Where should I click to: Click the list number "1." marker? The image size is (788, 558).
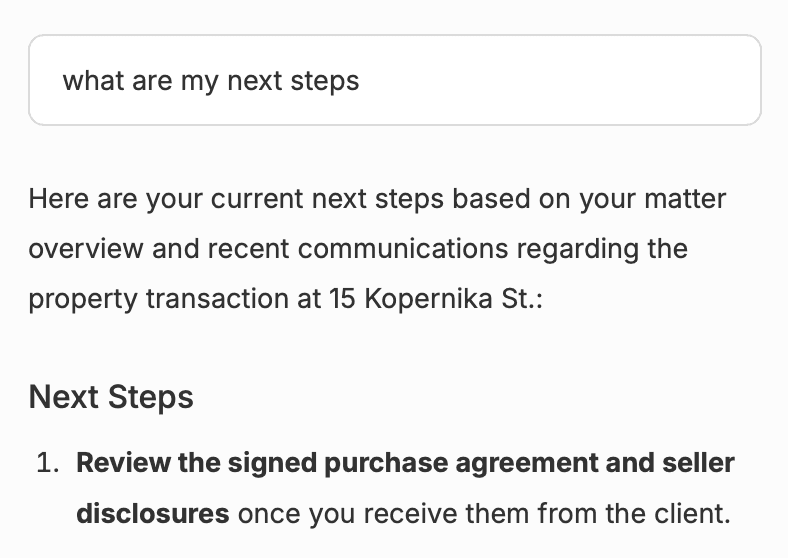pos(49,464)
